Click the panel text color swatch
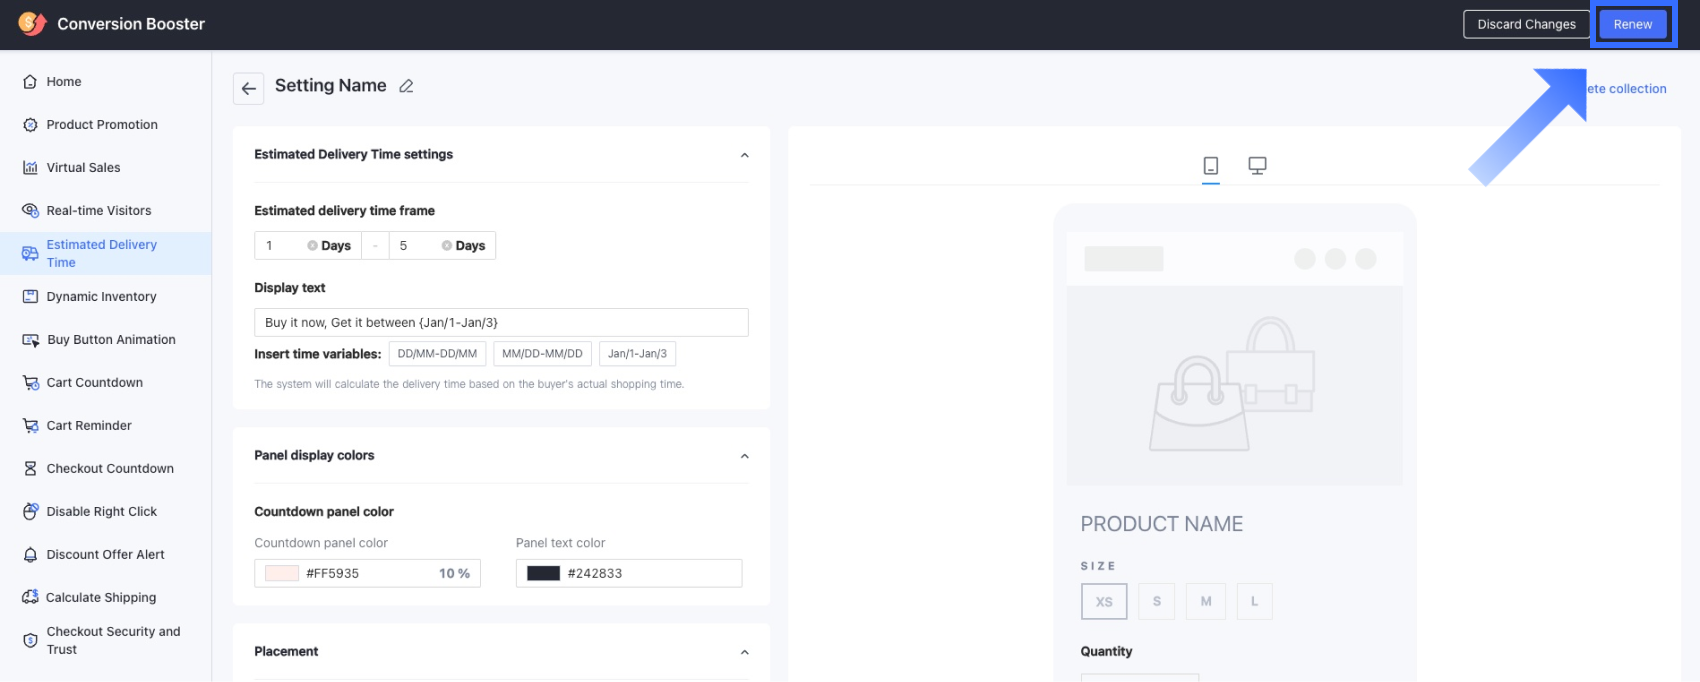This screenshot has width=1700, height=682. pos(543,573)
